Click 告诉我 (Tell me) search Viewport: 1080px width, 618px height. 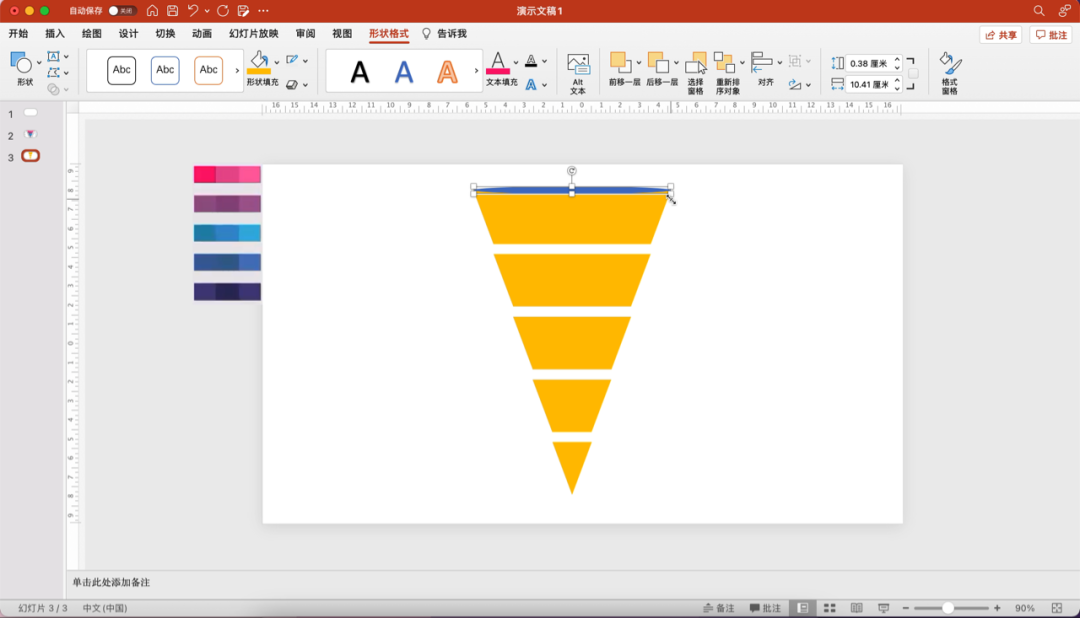point(444,33)
